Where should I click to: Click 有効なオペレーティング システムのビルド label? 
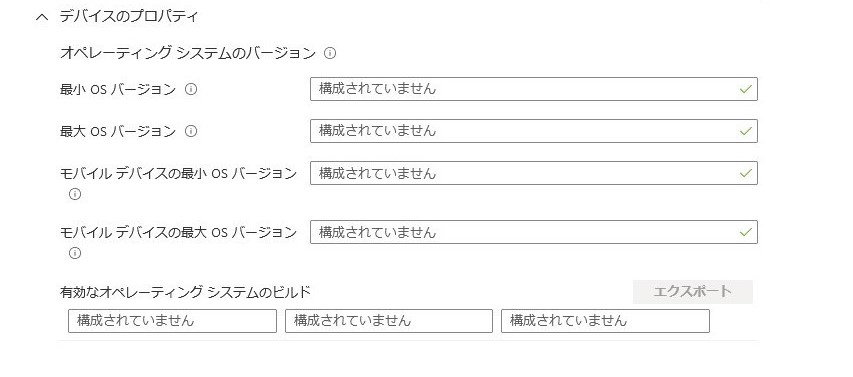pos(186,292)
